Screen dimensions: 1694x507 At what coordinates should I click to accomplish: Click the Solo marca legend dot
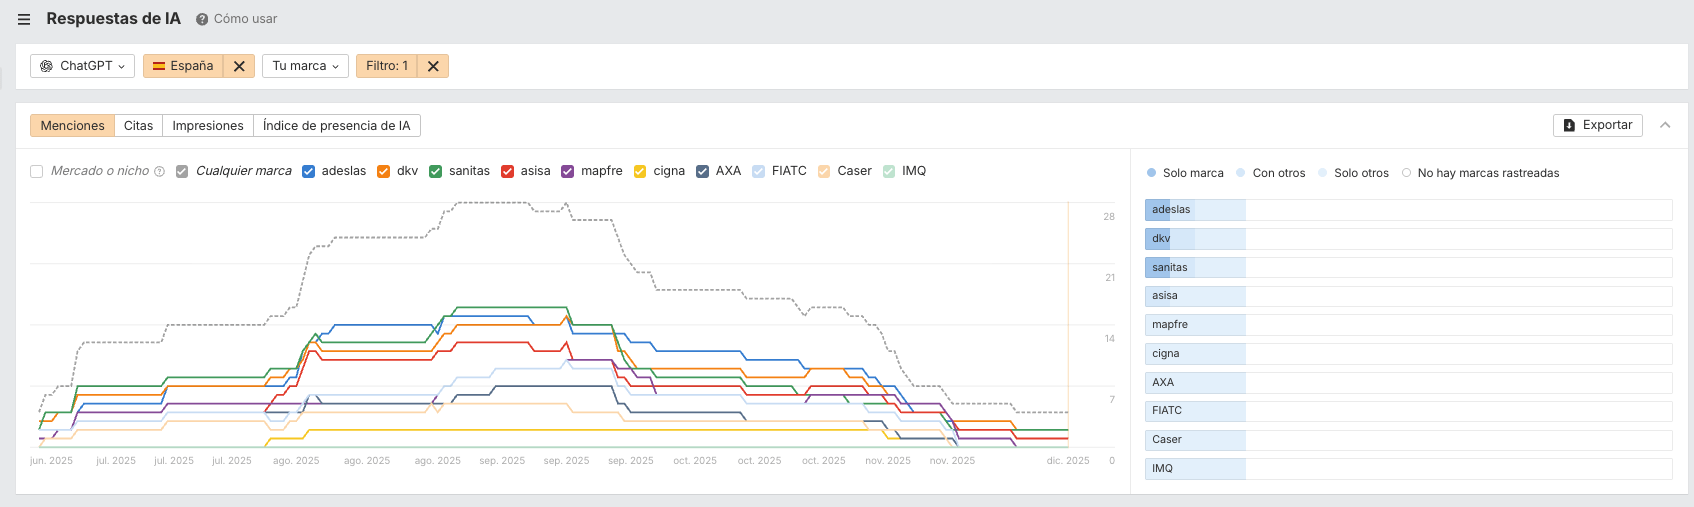[1152, 173]
